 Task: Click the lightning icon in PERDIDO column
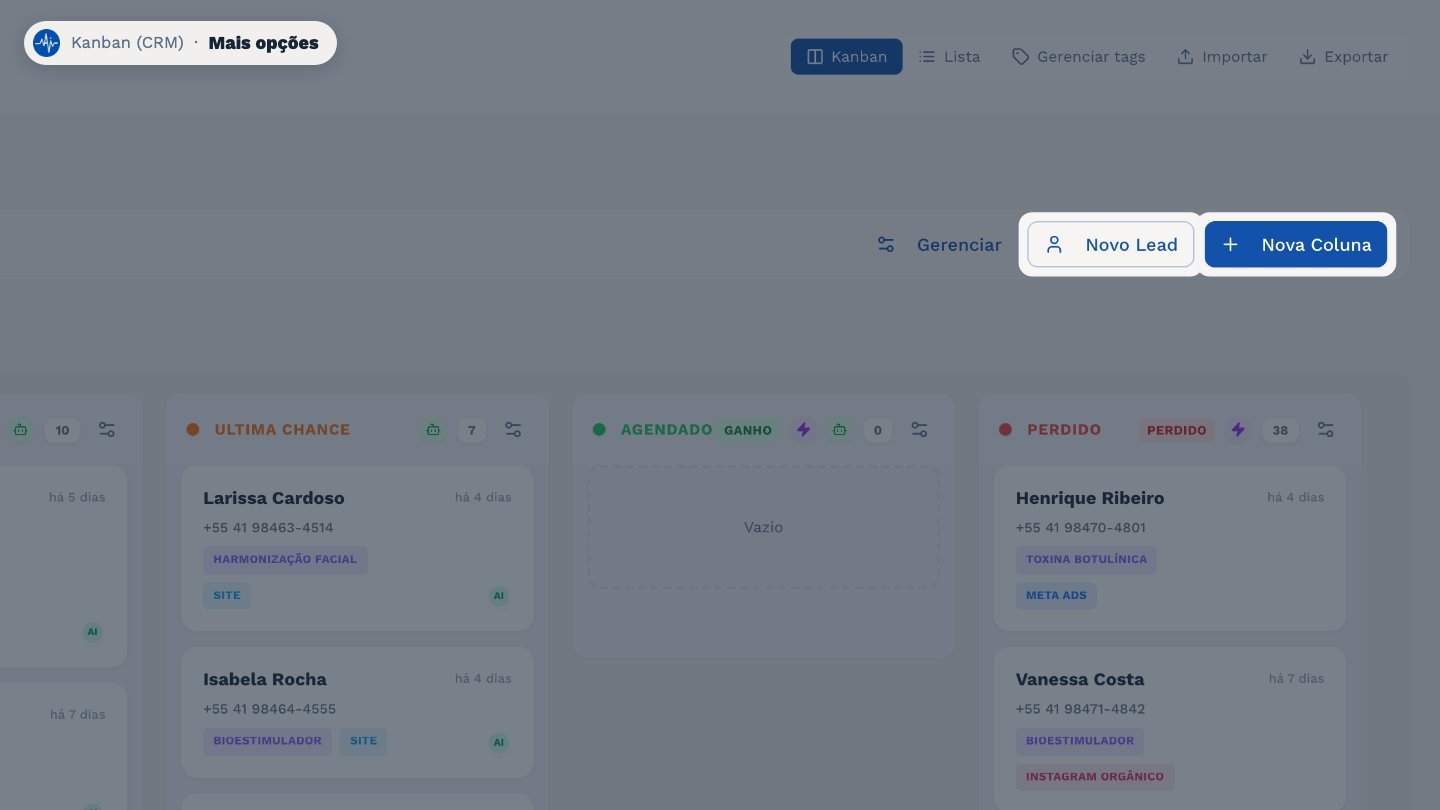1238,430
